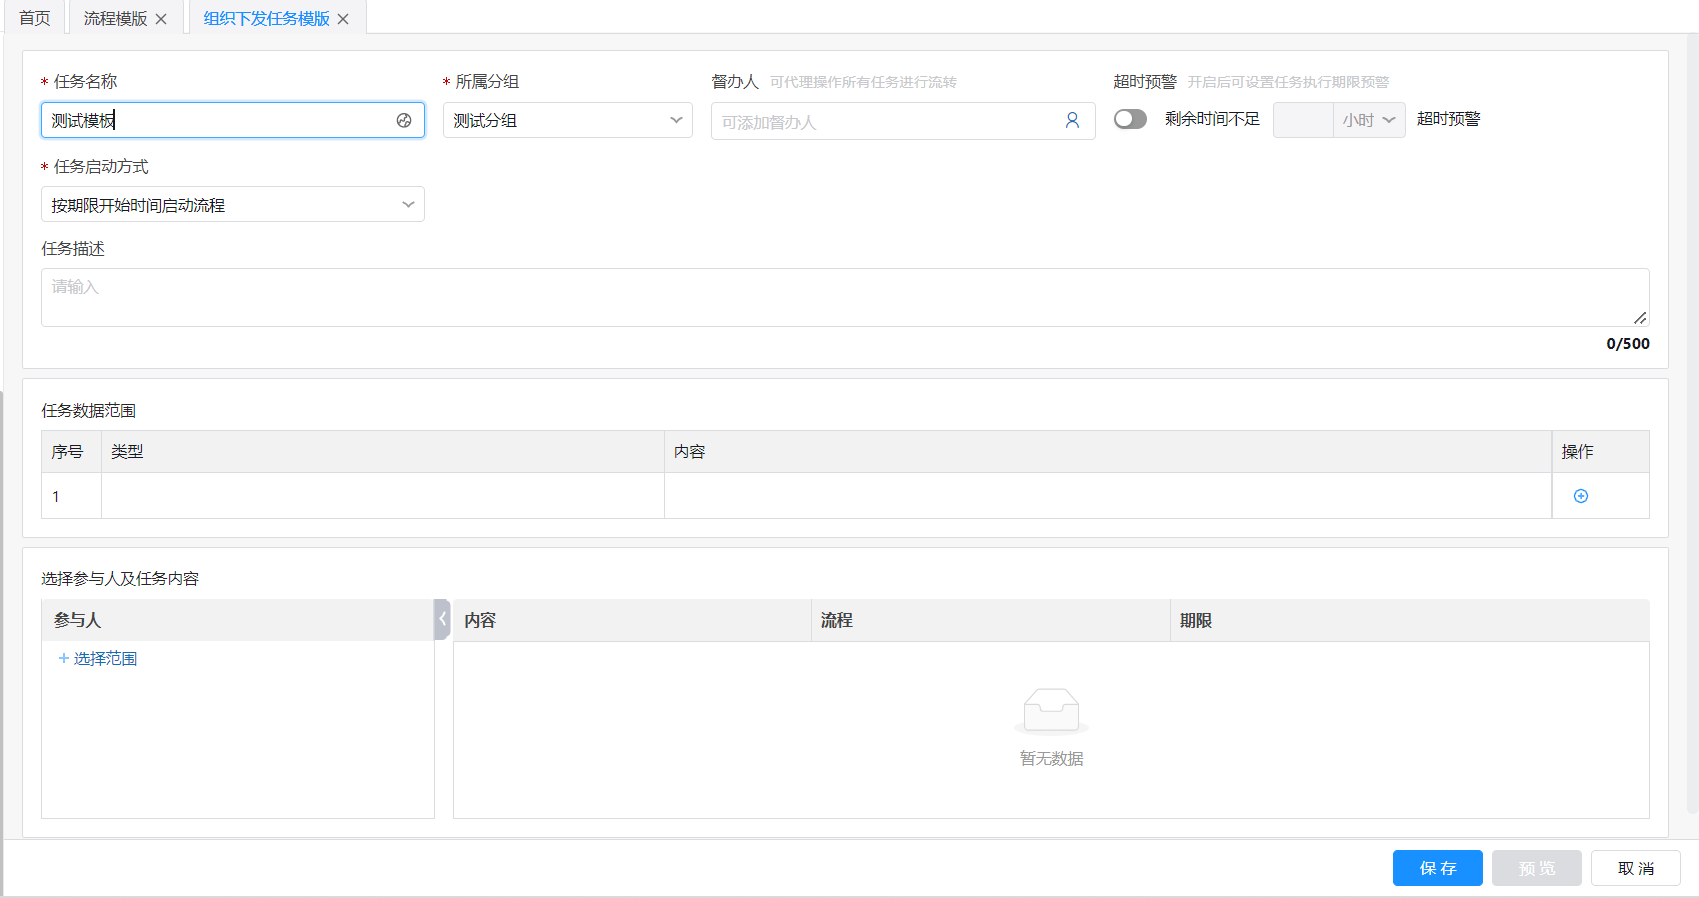This screenshot has height=898, width=1699.
Task: Click the 督办人 input field
Action: pyautogui.click(x=885, y=121)
